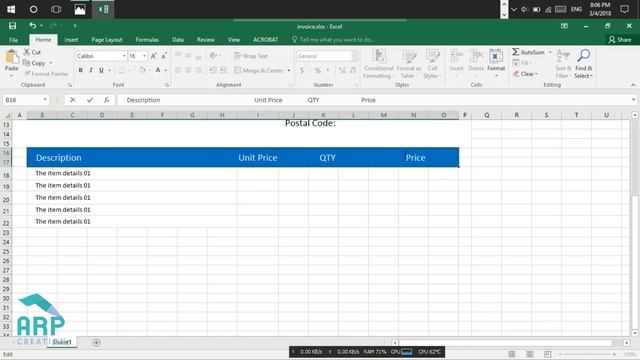Collapse the ribbon with the up chevron
The width and height of the screenshot is (640, 360).
pyautogui.click(x=633, y=85)
